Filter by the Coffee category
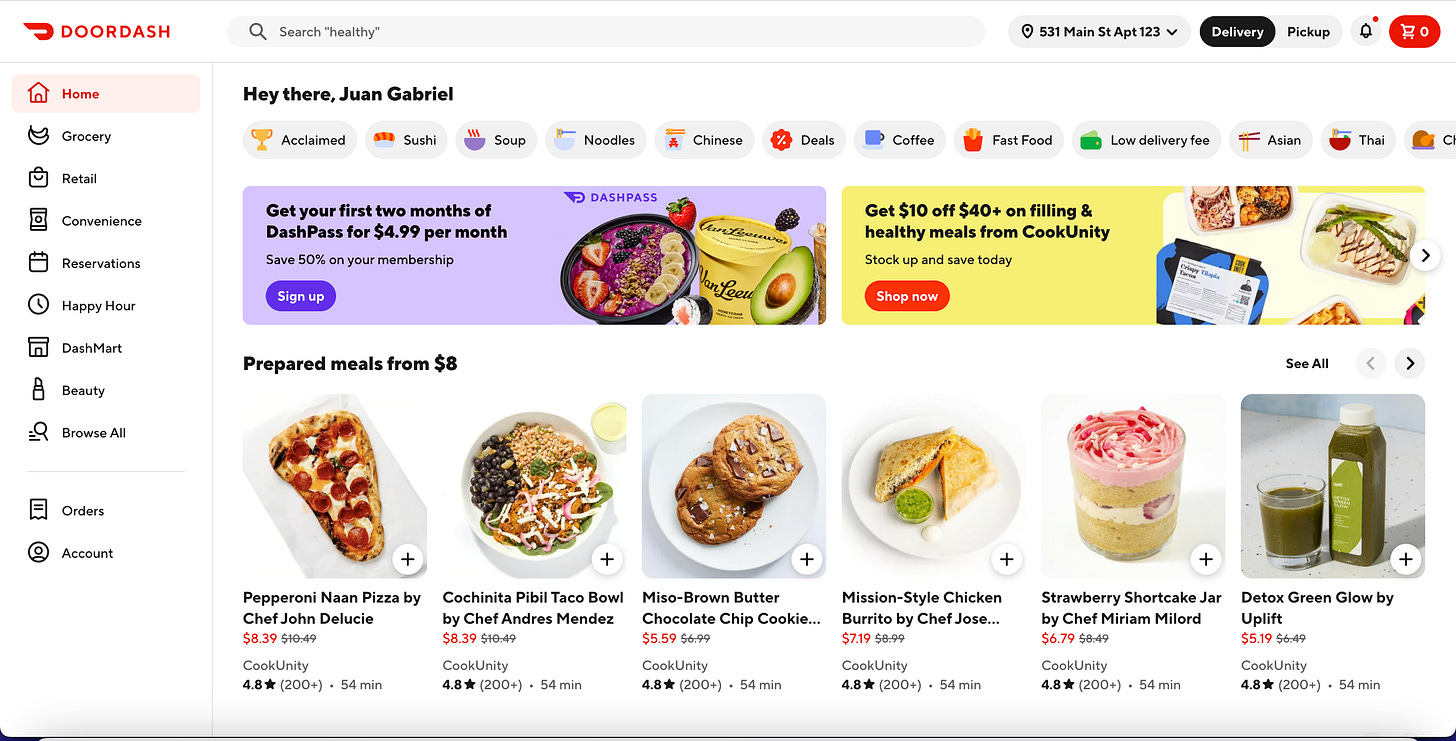The image size is (1456, 741). coord(899,140)
